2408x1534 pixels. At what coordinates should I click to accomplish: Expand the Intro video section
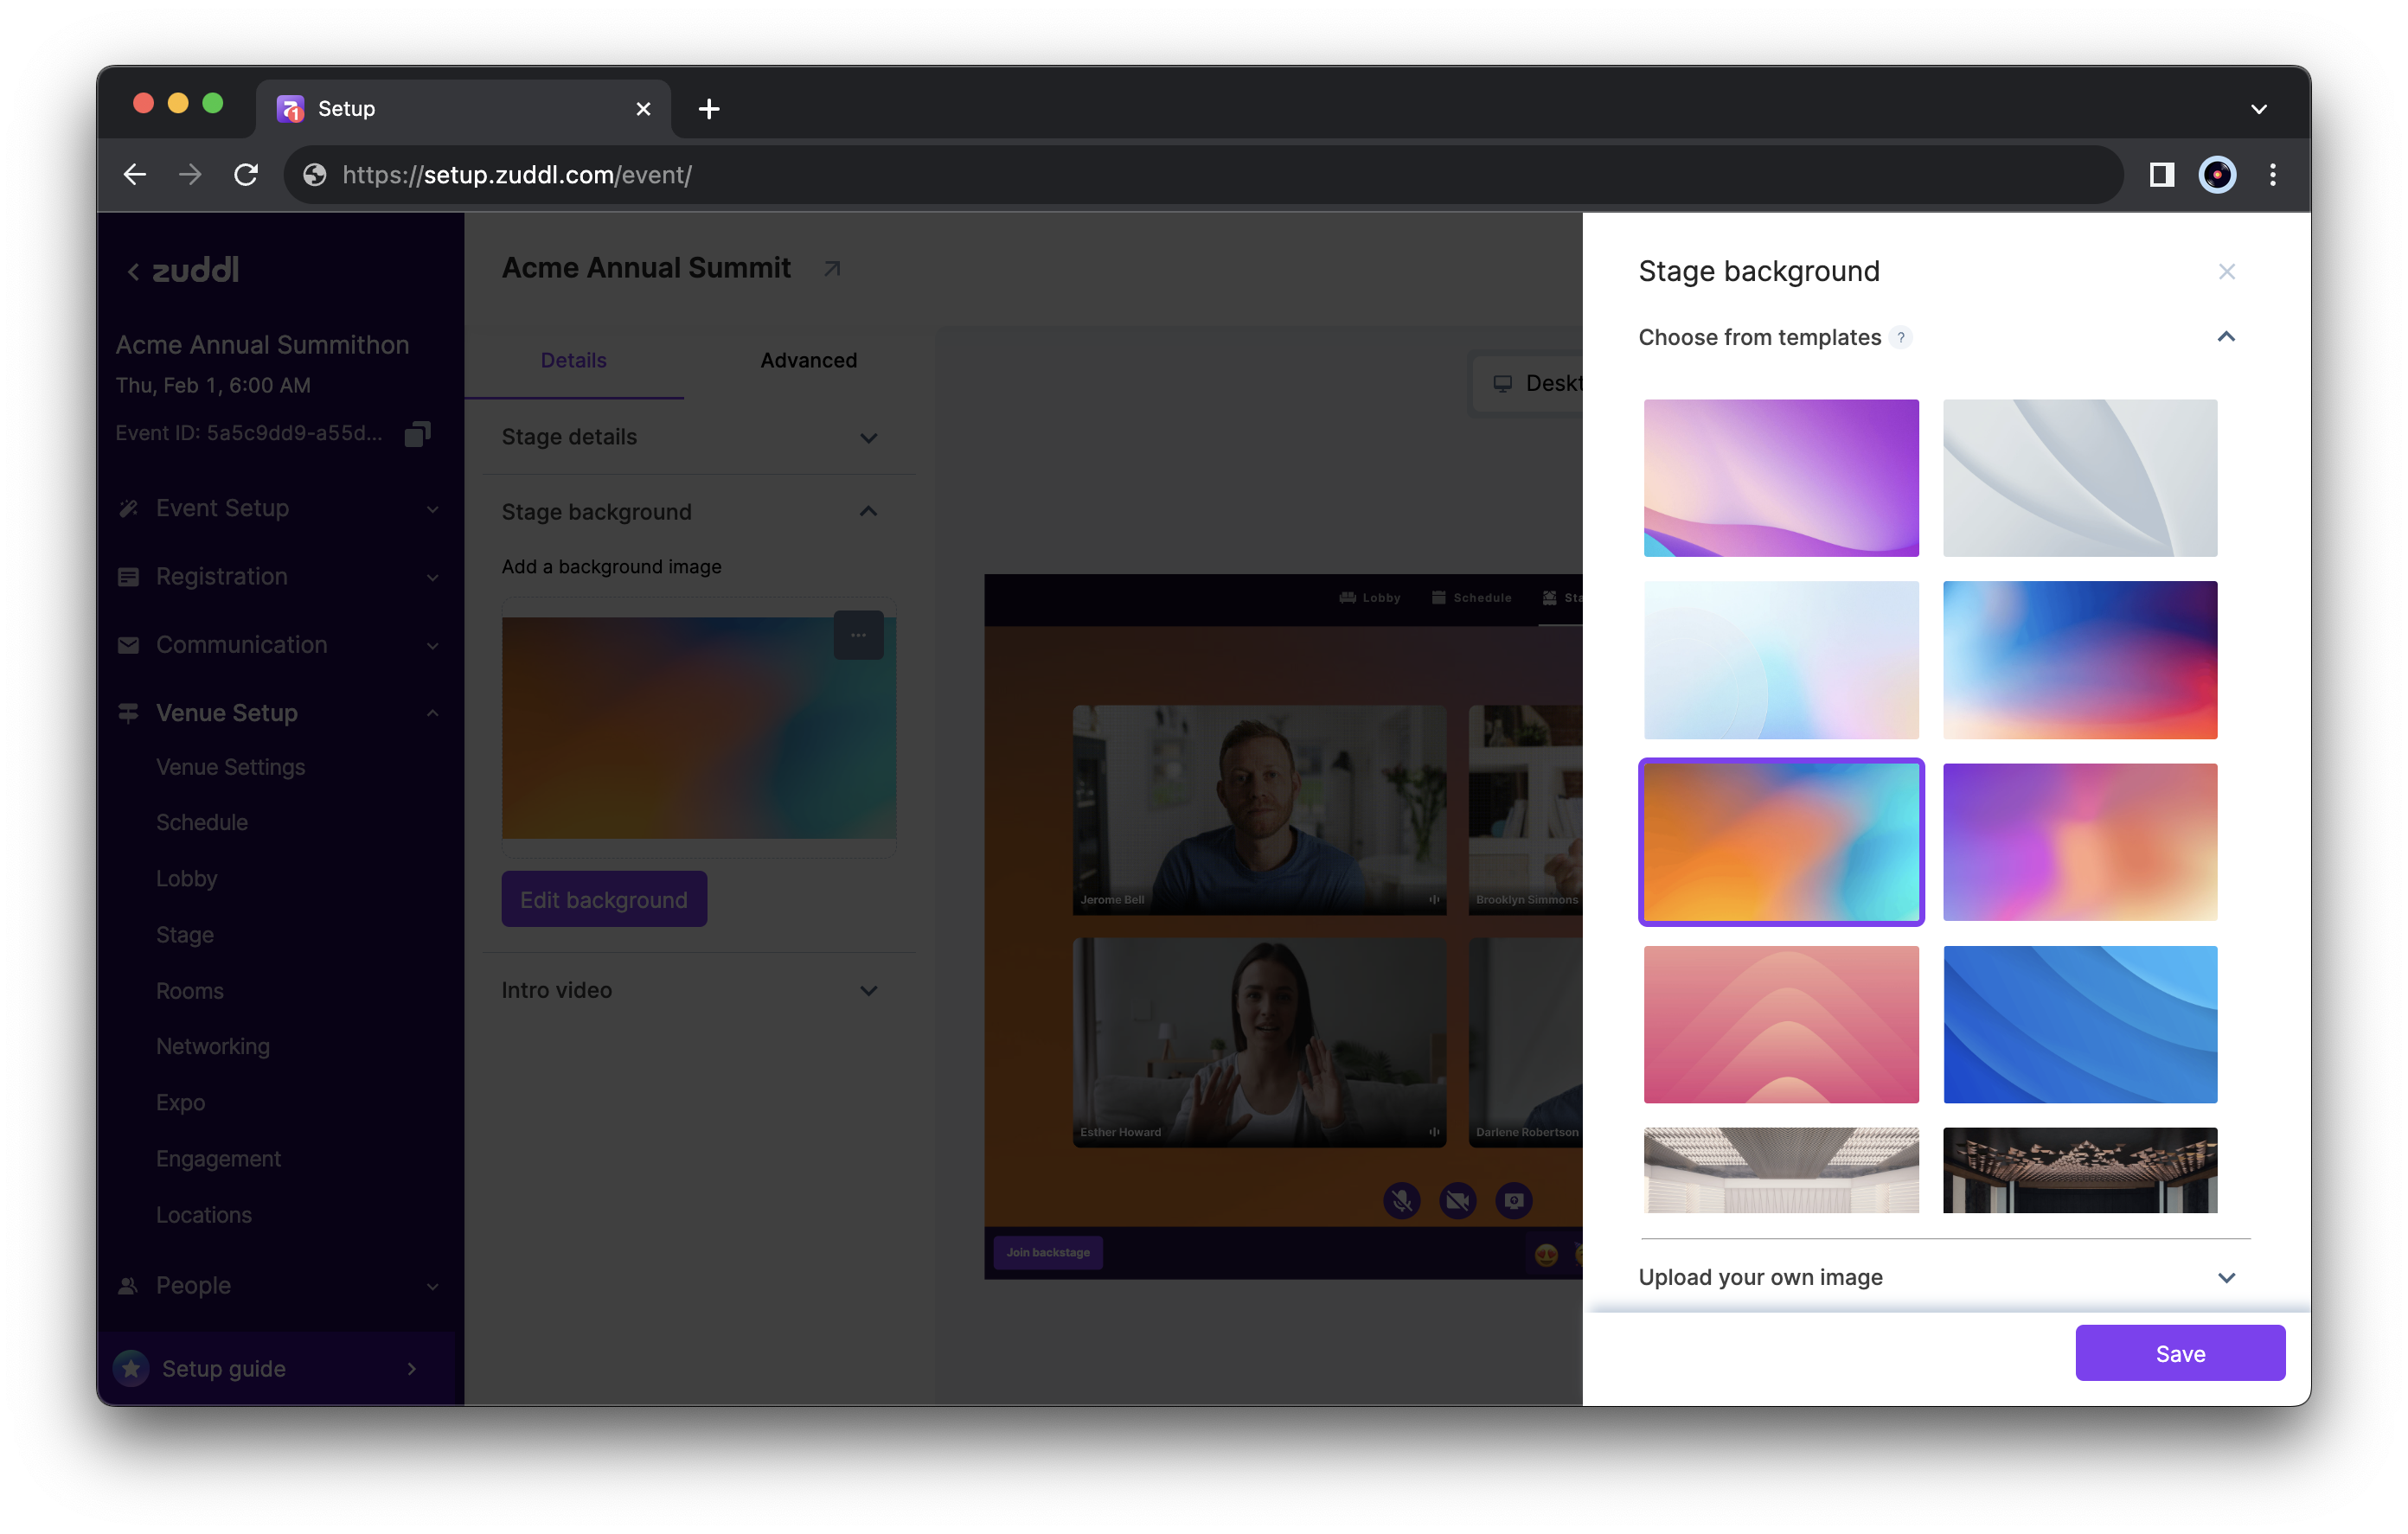tap(869, 990)
